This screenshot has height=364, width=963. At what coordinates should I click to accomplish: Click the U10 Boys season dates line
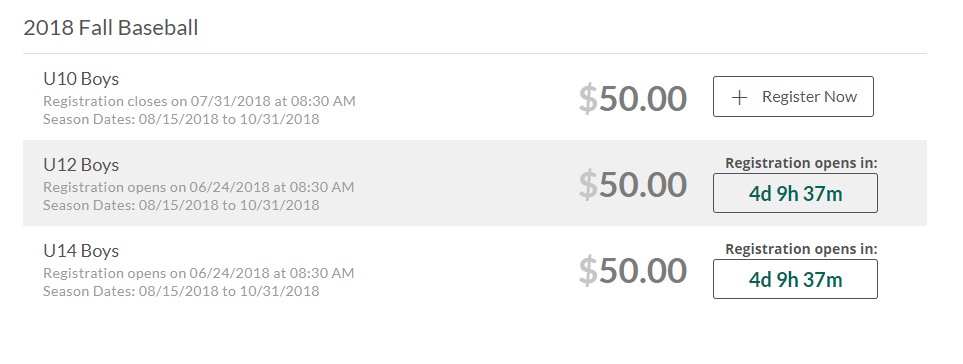click(x=181, y=118)
